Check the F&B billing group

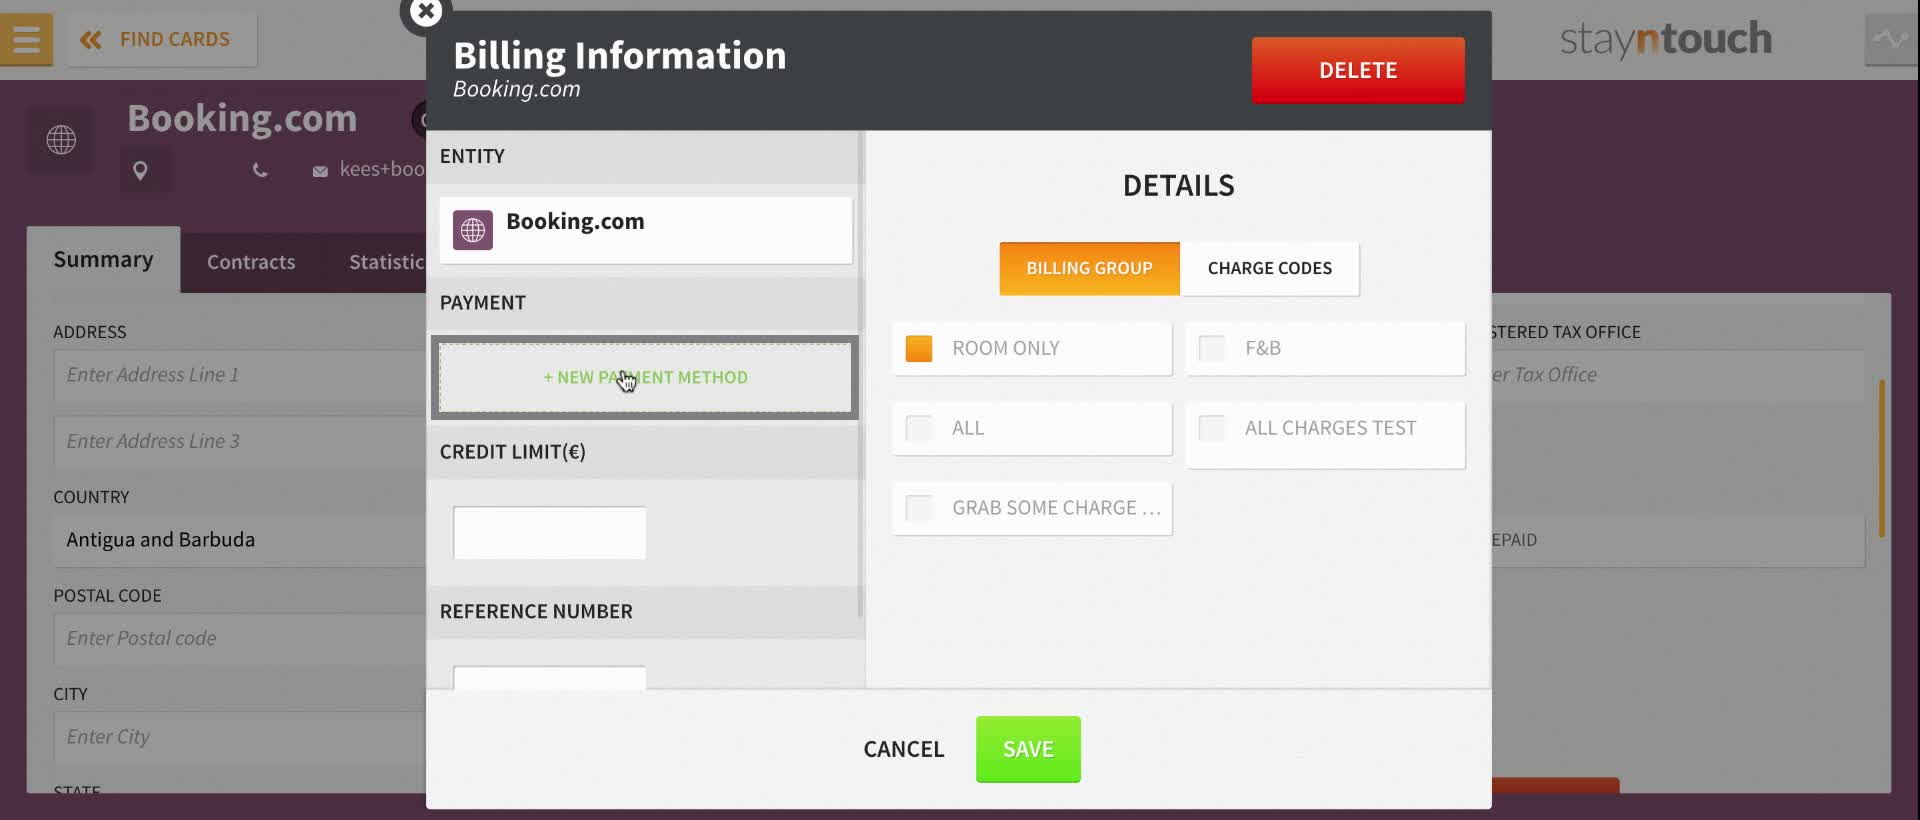coord(1212,348)
